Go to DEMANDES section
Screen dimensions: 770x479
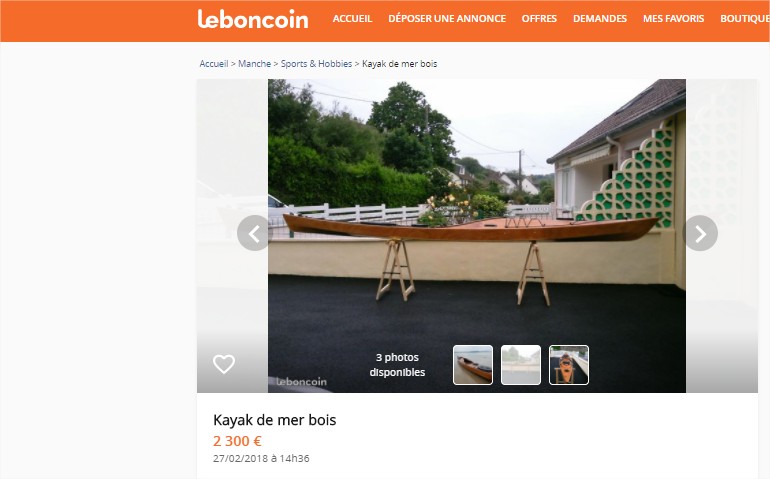(x=600, y=19)
